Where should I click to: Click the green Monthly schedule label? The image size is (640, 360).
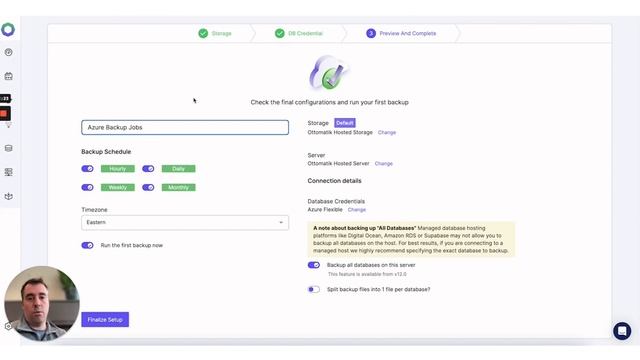[x=178, y=187]
